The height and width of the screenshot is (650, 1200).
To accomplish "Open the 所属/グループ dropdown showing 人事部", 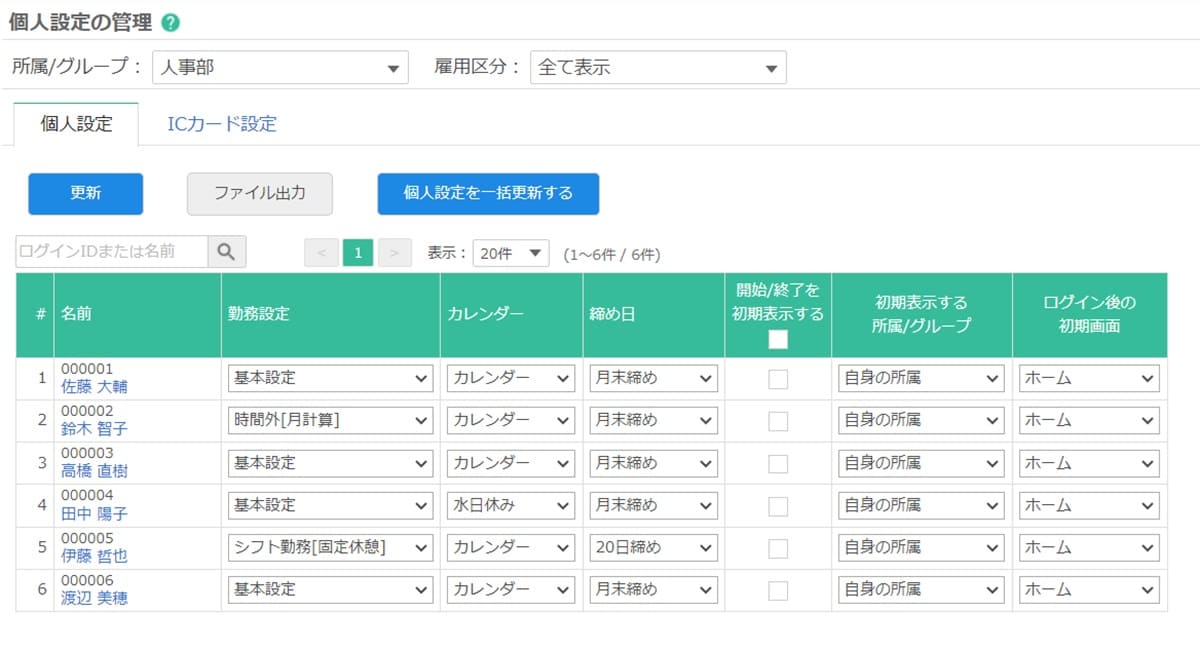I will tap(280, 68).
